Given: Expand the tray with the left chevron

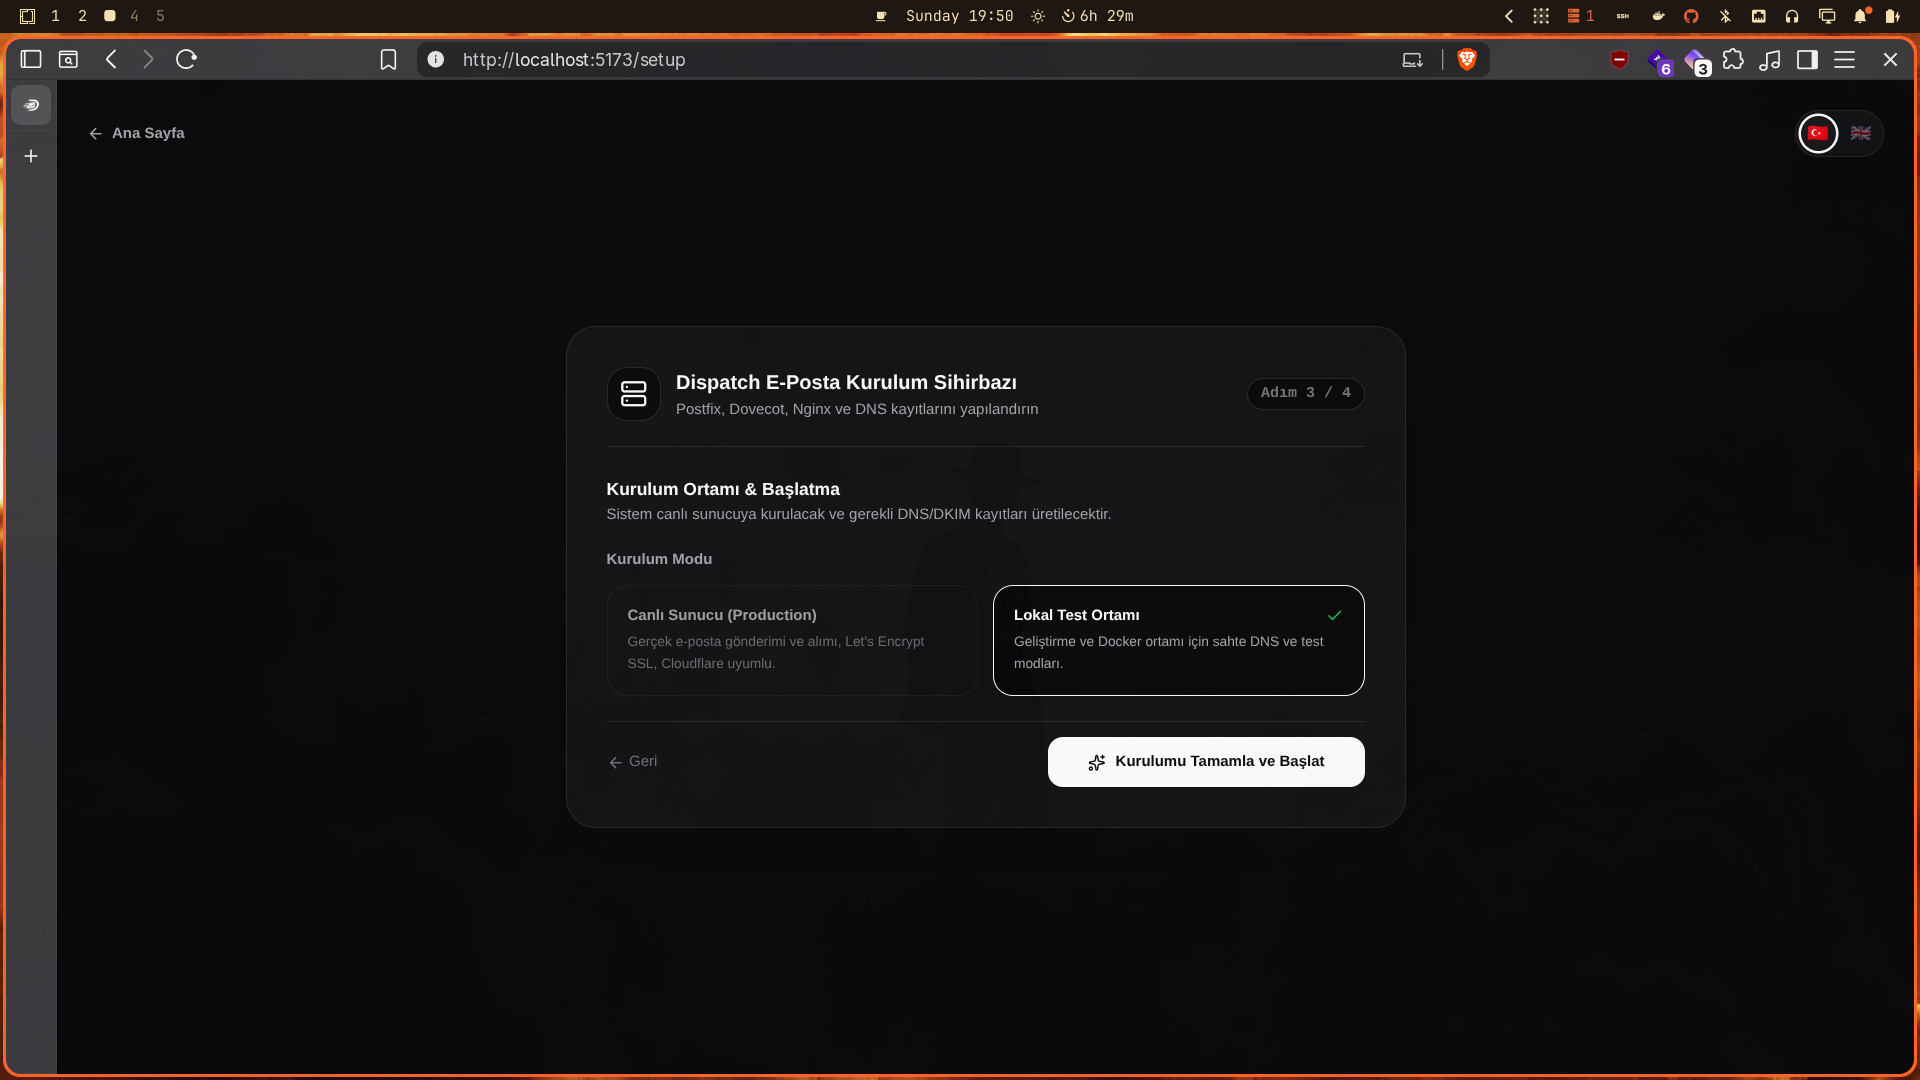Looking at the screenshot, I should (x=1509, y=16).
